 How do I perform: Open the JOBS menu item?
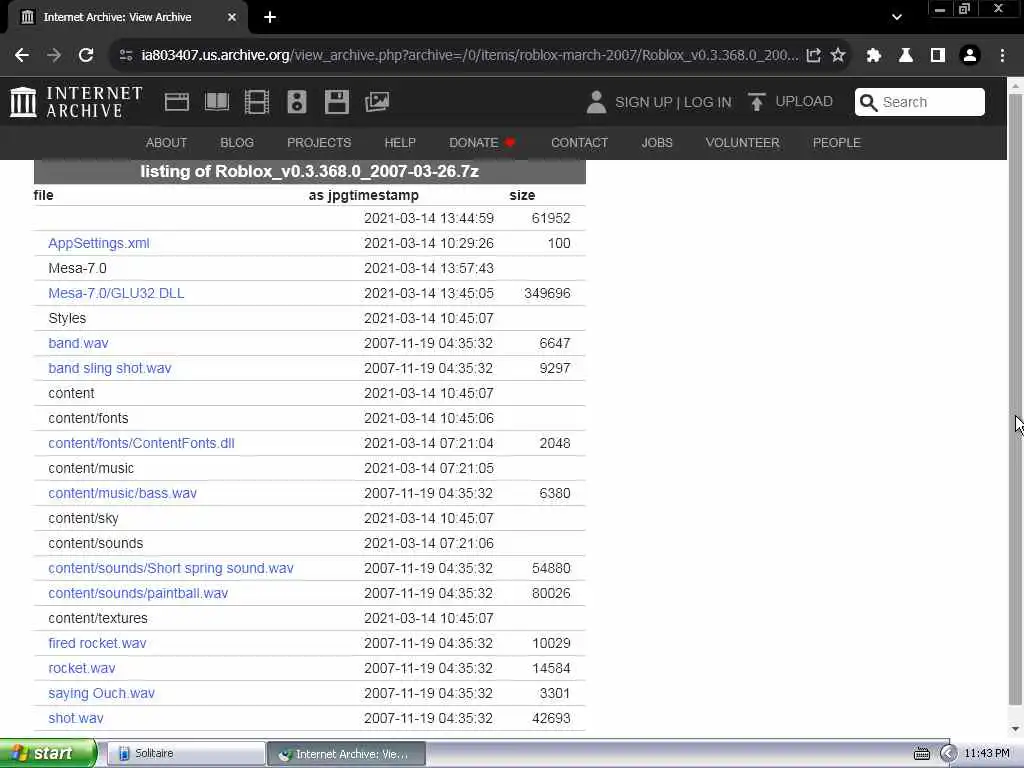(x=656, y=142)
